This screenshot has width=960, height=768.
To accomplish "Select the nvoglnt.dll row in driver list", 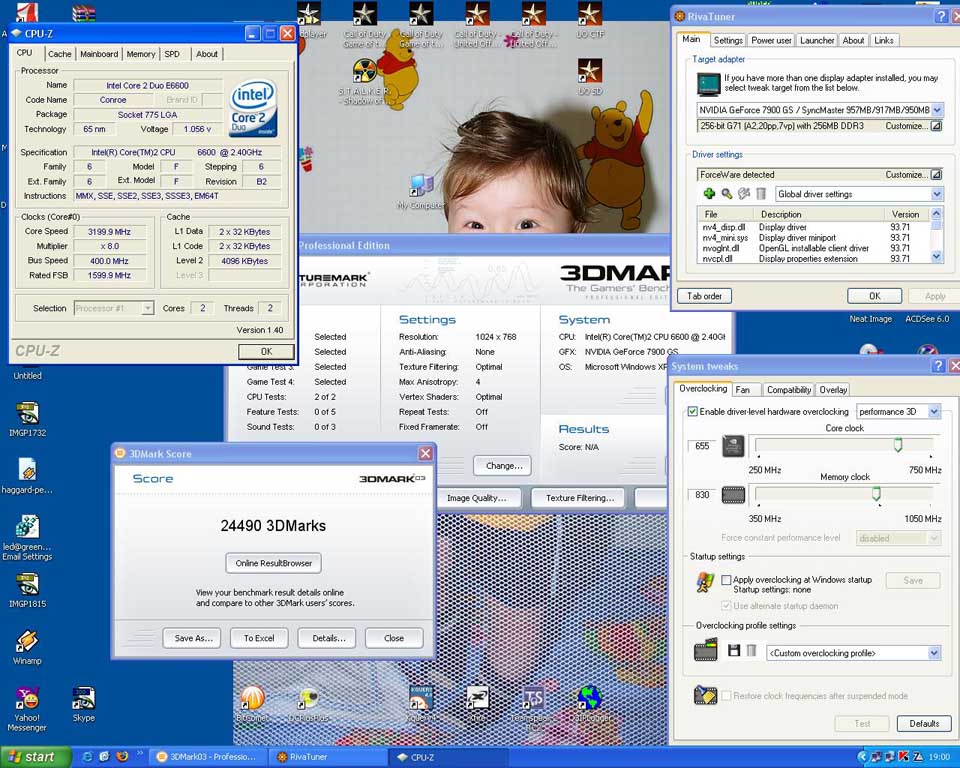I will (813, 248).
